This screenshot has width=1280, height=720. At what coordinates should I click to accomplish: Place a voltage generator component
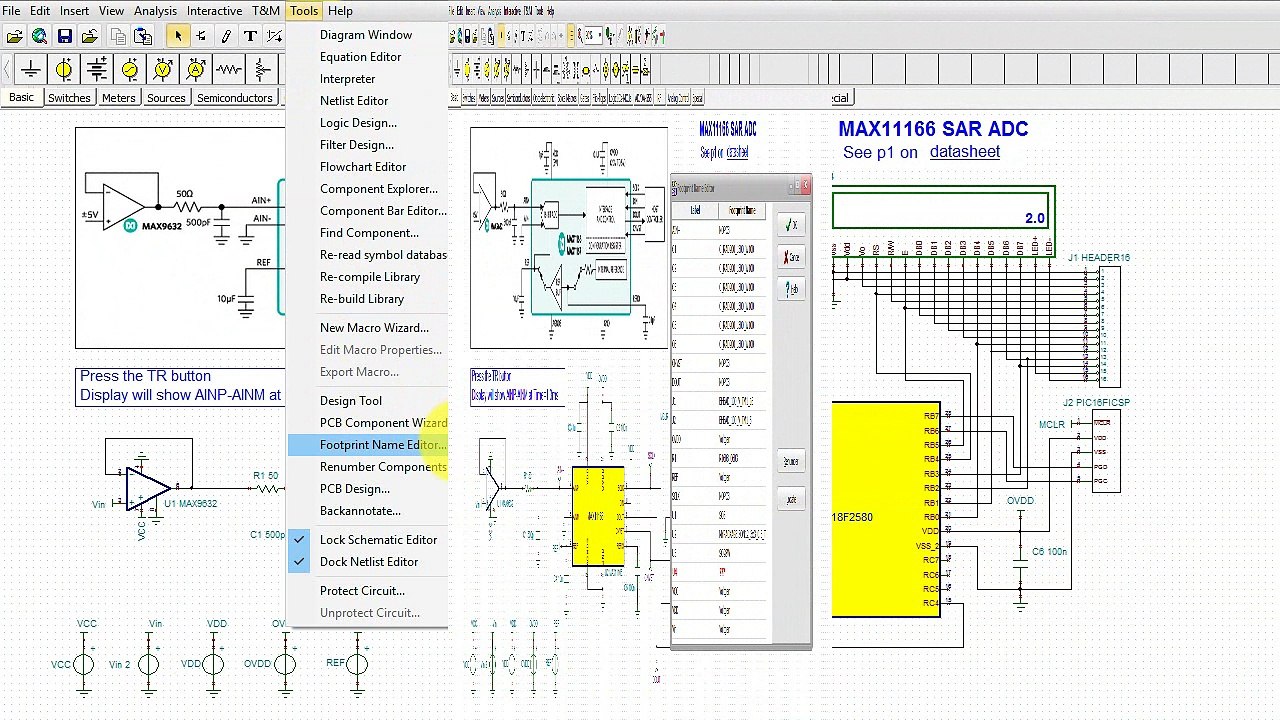point(130,69)
